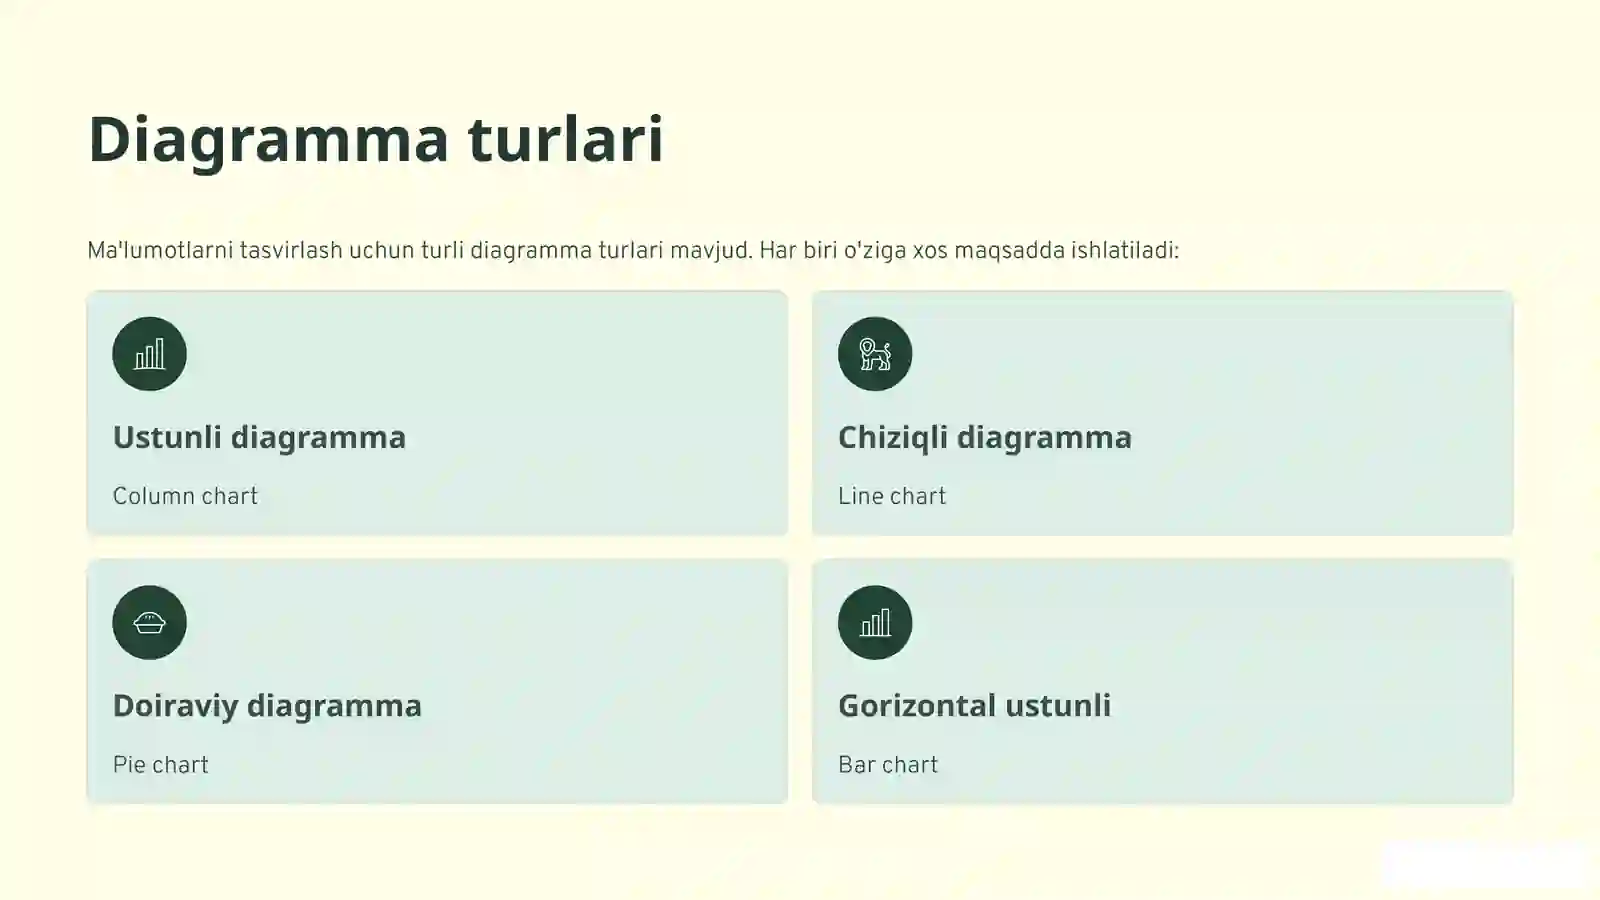The width and height of the screenshot is (1600, 900).
Task: Click the bar chart icon above Gorizontal ustunli
Action: click(x=875, y=622)
